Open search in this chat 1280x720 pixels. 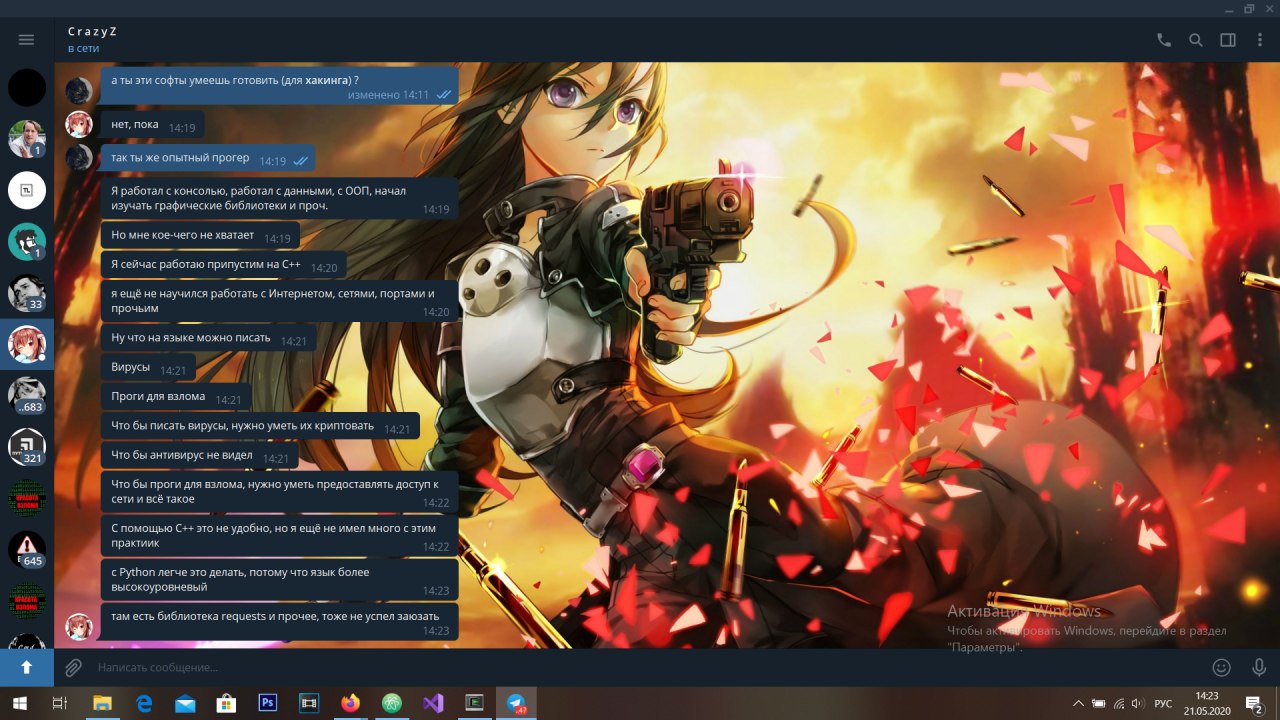coord(1195,40)
